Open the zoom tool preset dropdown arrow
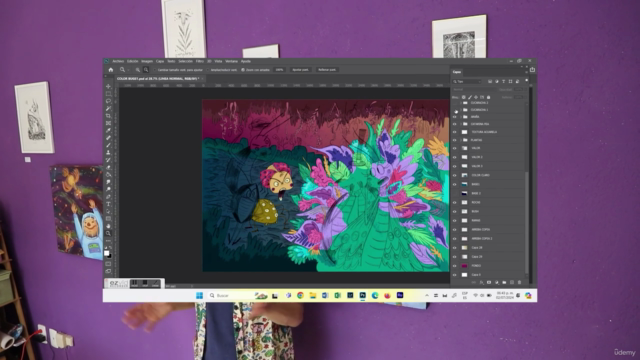 click(128, 70)
